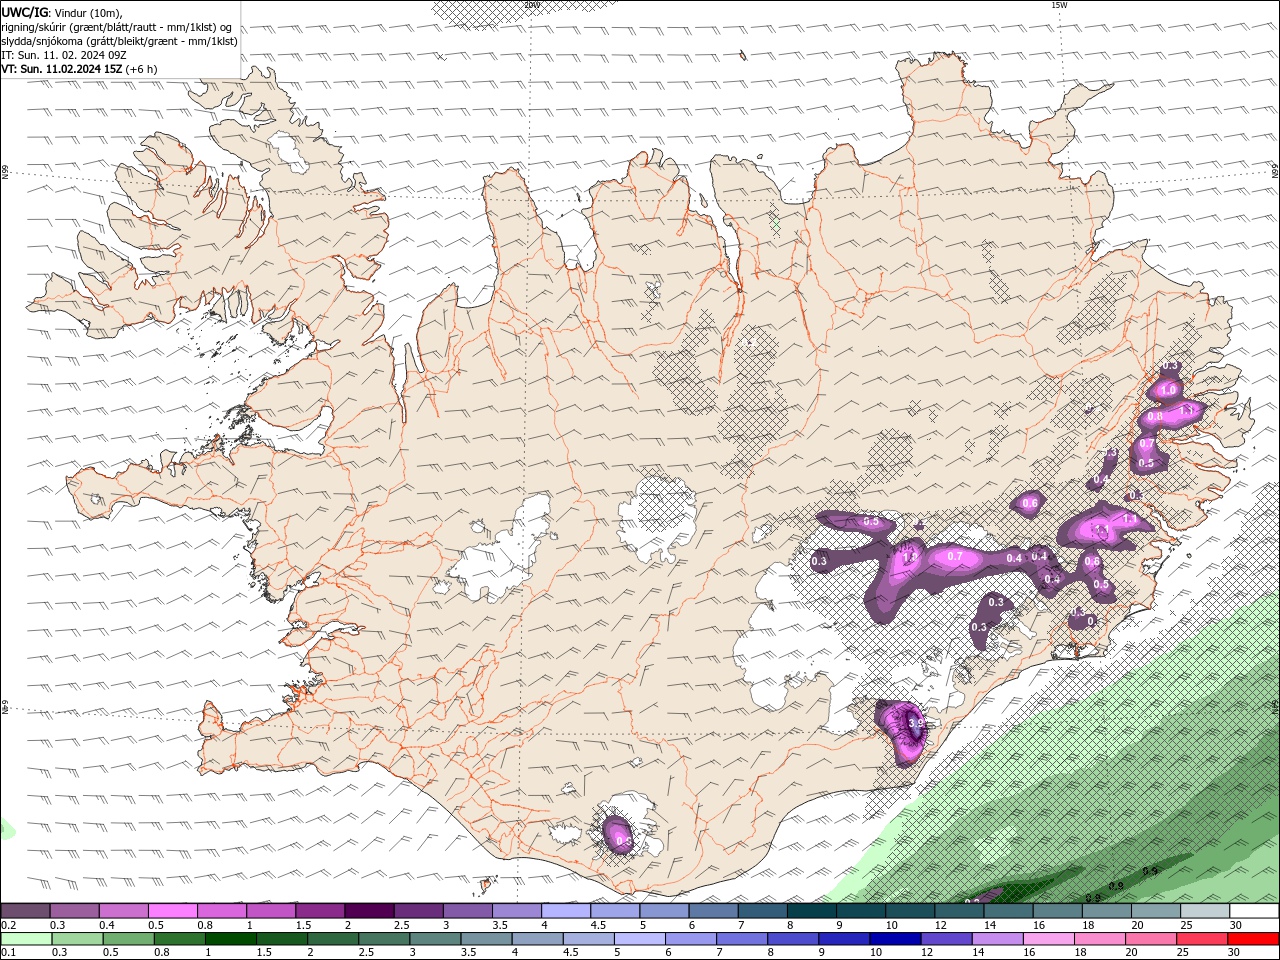
Task: Pick the bottom-row rain swatch labeled 2
Action: [x=333, y=939]
